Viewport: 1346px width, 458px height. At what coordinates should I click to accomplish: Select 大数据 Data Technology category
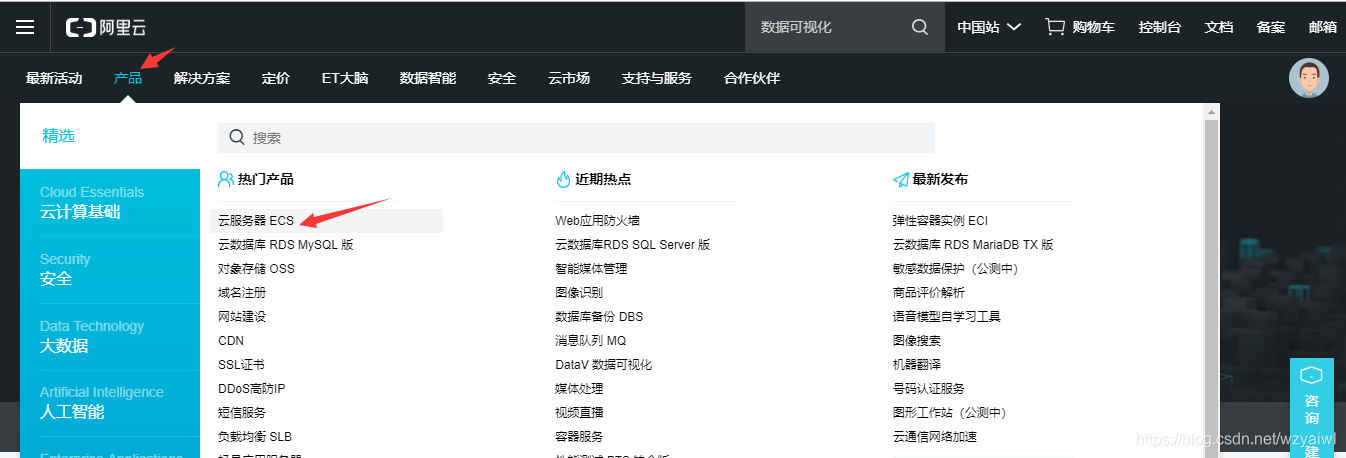[x=110, y=336]
